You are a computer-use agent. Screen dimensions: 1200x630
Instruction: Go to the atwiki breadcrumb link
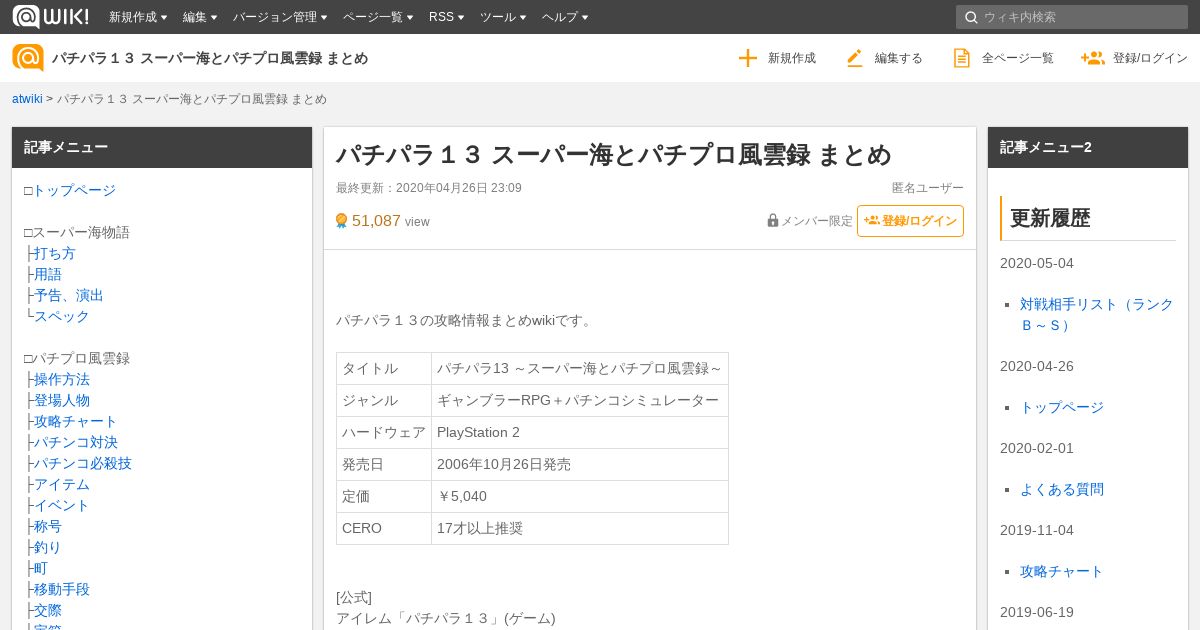[27, 99]
